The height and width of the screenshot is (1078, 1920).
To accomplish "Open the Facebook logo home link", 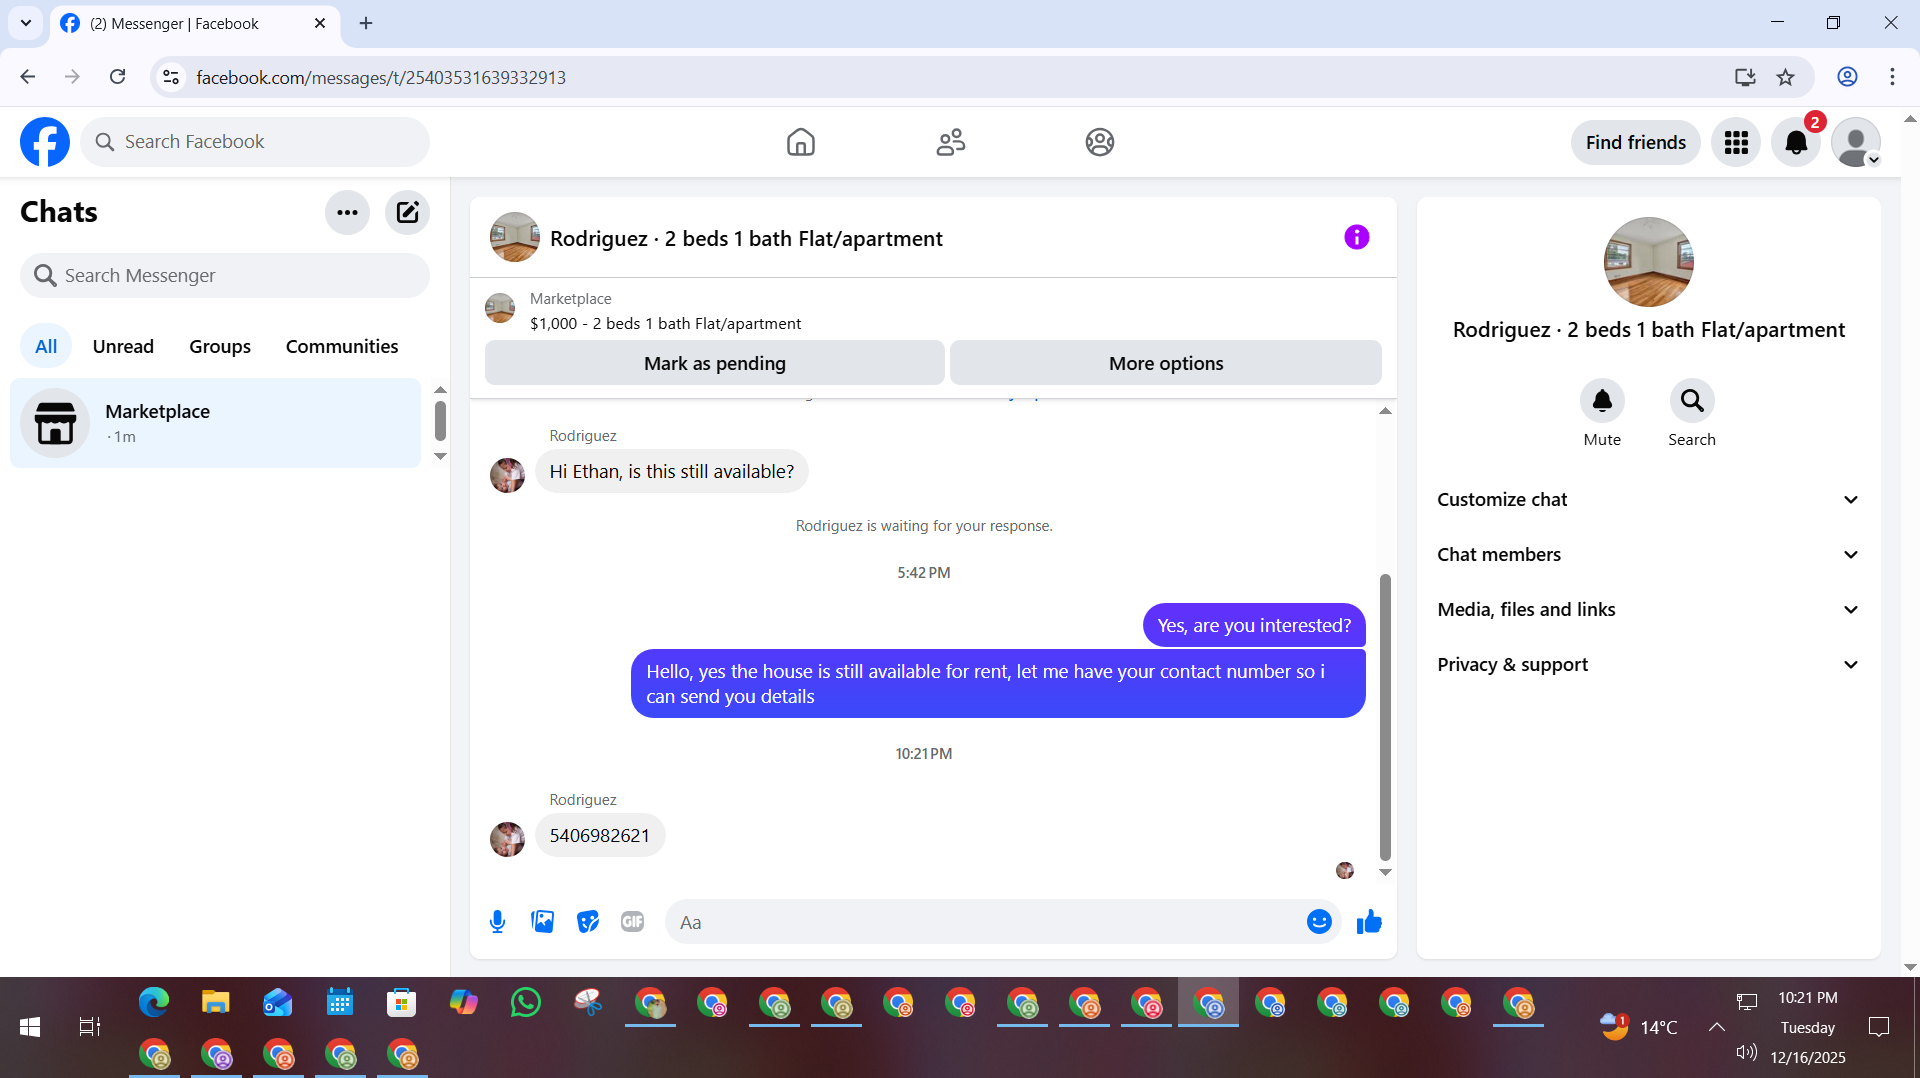I will (x=45, y=142).
